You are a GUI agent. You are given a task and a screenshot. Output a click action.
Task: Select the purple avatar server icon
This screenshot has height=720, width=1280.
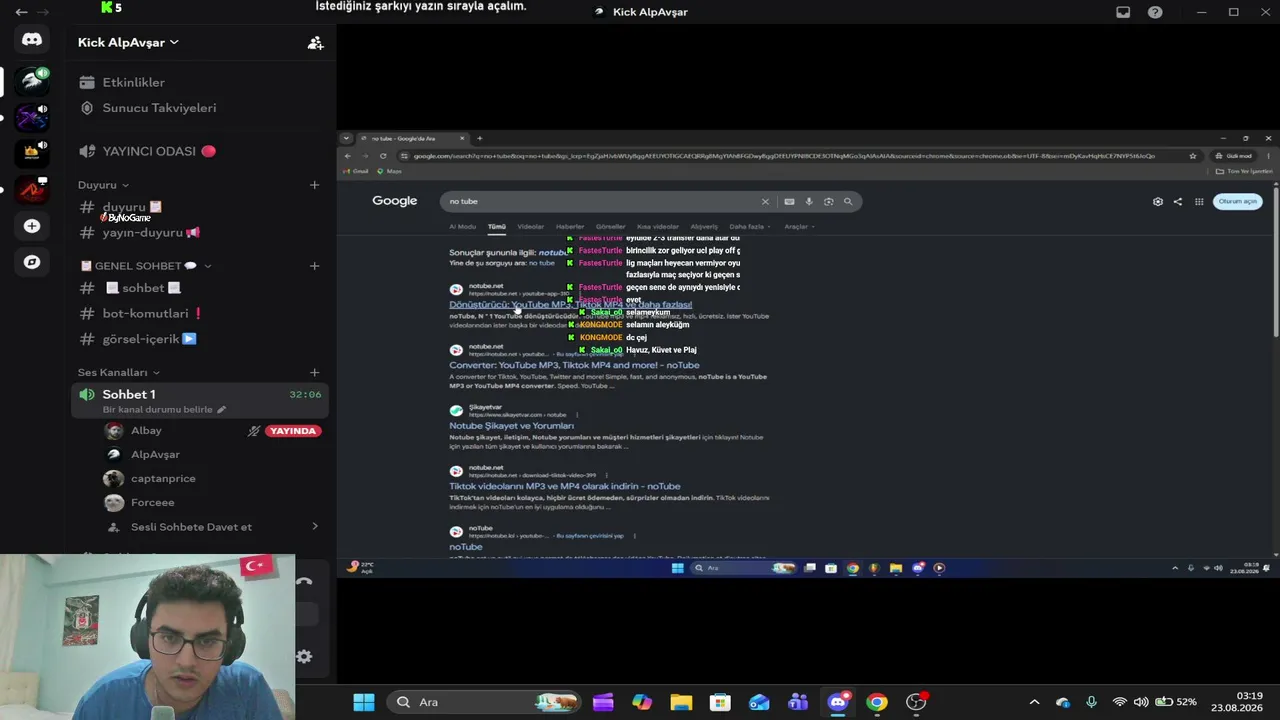click(x=32, y=117)
